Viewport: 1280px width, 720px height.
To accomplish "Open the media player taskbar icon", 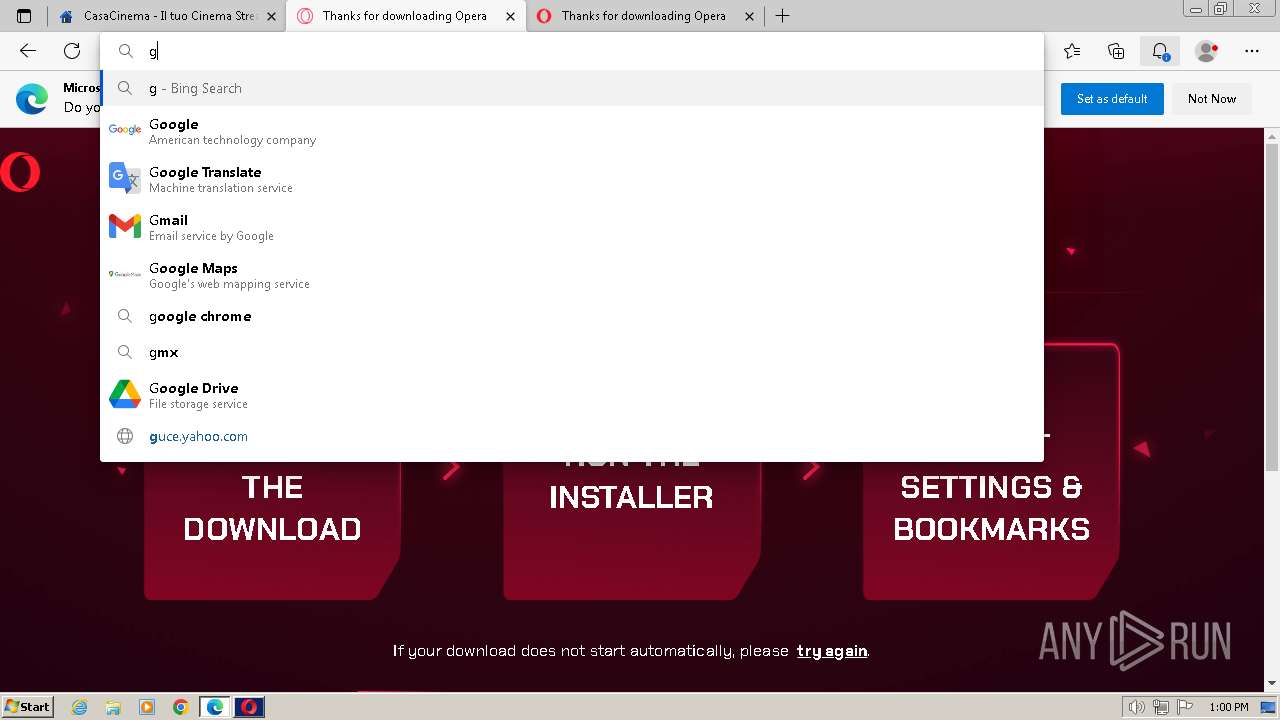I will [147, 707].
